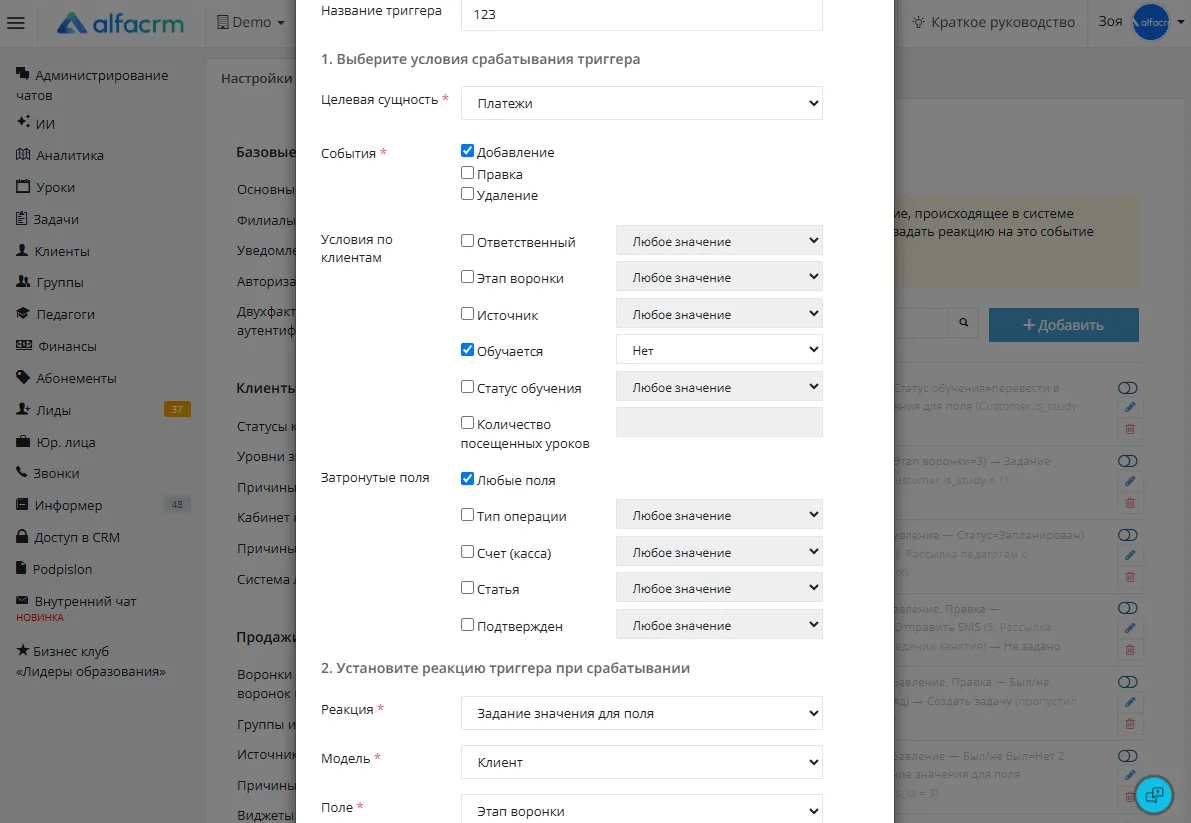
Task: Uncheck the Добавление event checkbox
Action: click(467, 151)
